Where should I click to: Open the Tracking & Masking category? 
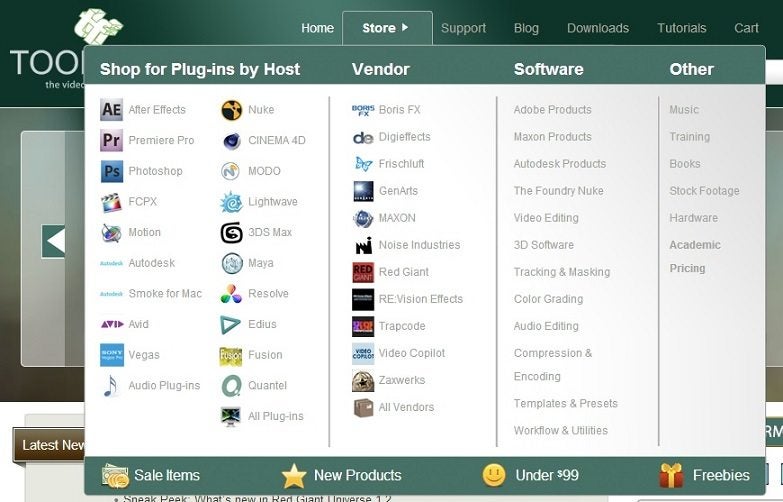coord(562,272)
